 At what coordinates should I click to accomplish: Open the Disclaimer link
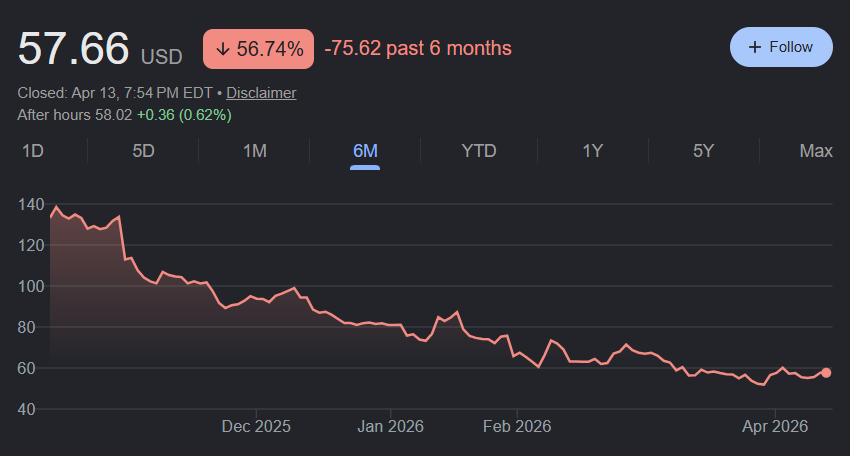point(261,93)
